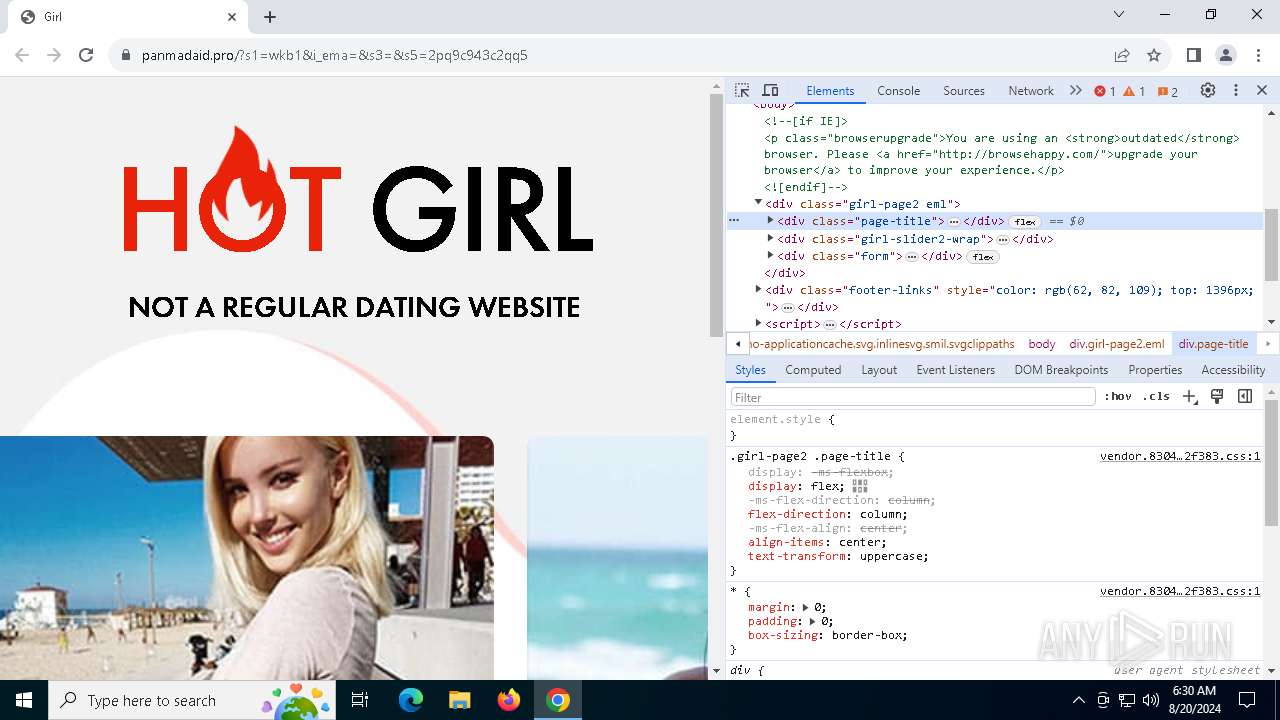The height and width of the screenshot is (720, 1280).
Task: Expand margin shorthand property
Action: pos(806,607)
